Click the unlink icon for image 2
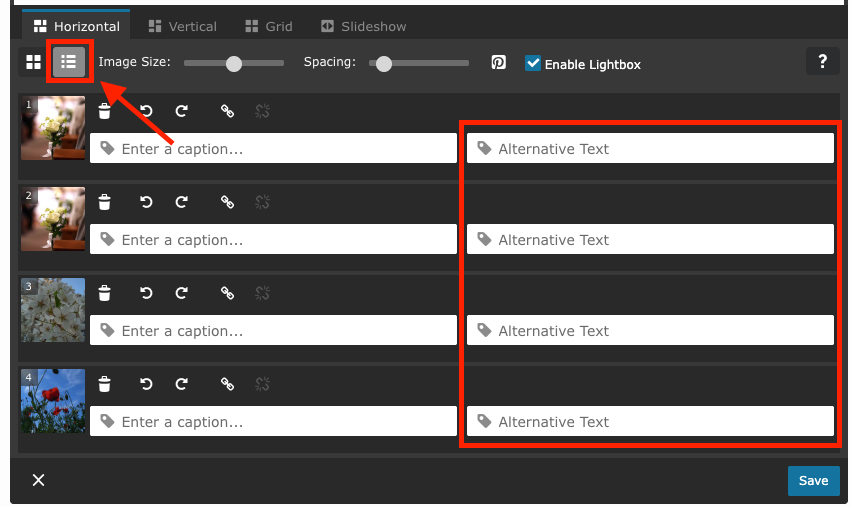The image size is (851, 507). pos(263,202)
